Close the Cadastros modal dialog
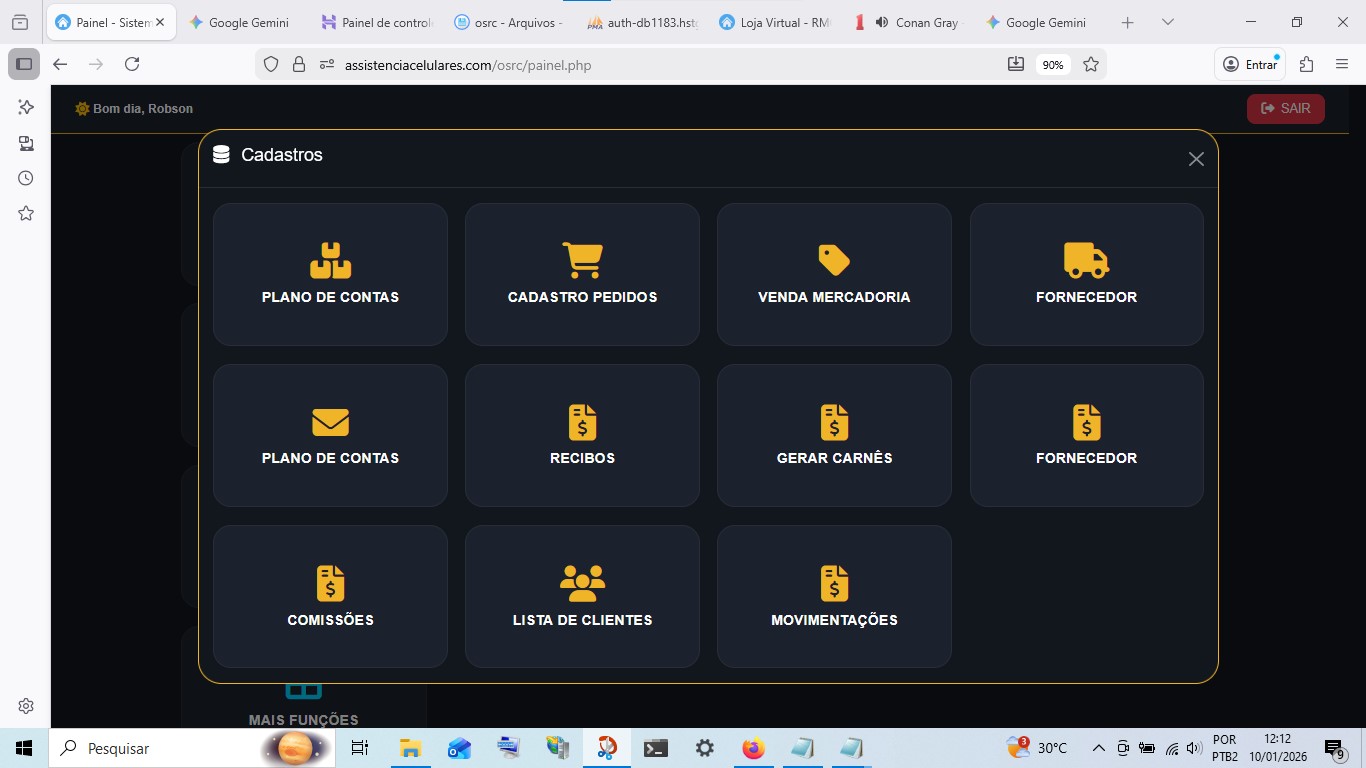 click(1196, 159)
